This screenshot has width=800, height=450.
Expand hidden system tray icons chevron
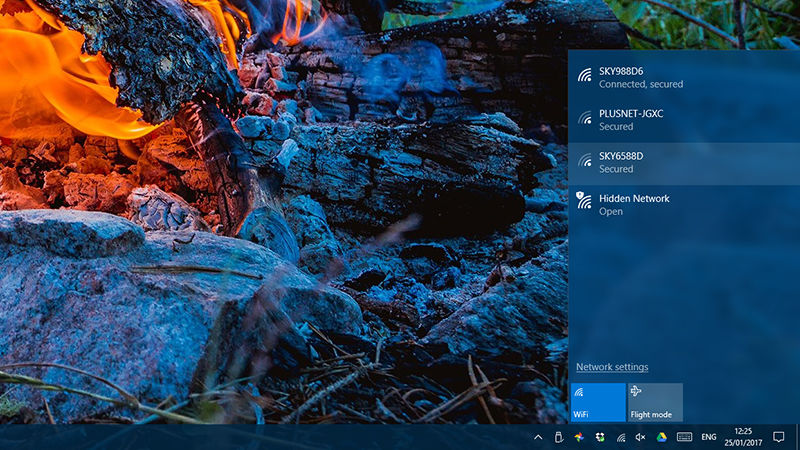pyautogui.click(x=538, y=437)
